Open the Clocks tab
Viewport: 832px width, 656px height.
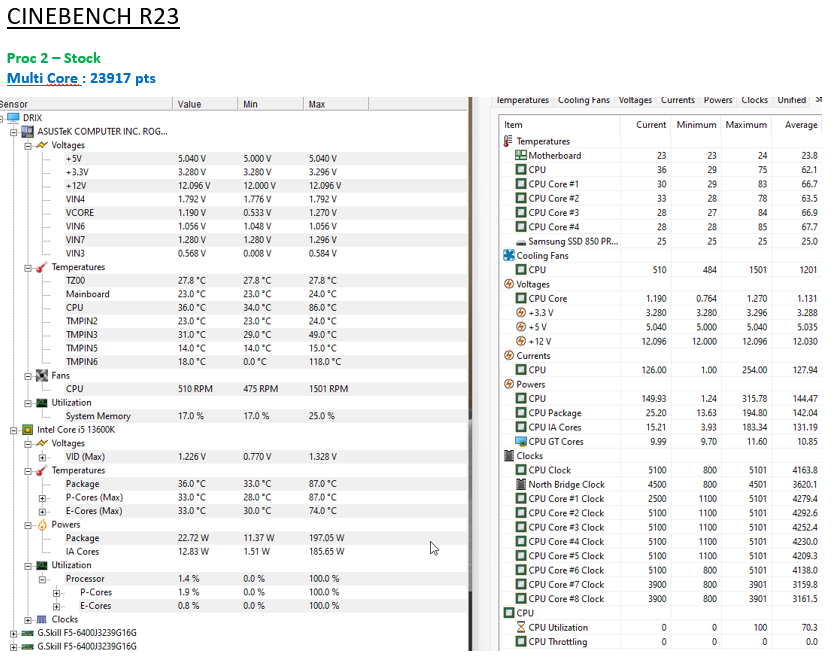755,100
